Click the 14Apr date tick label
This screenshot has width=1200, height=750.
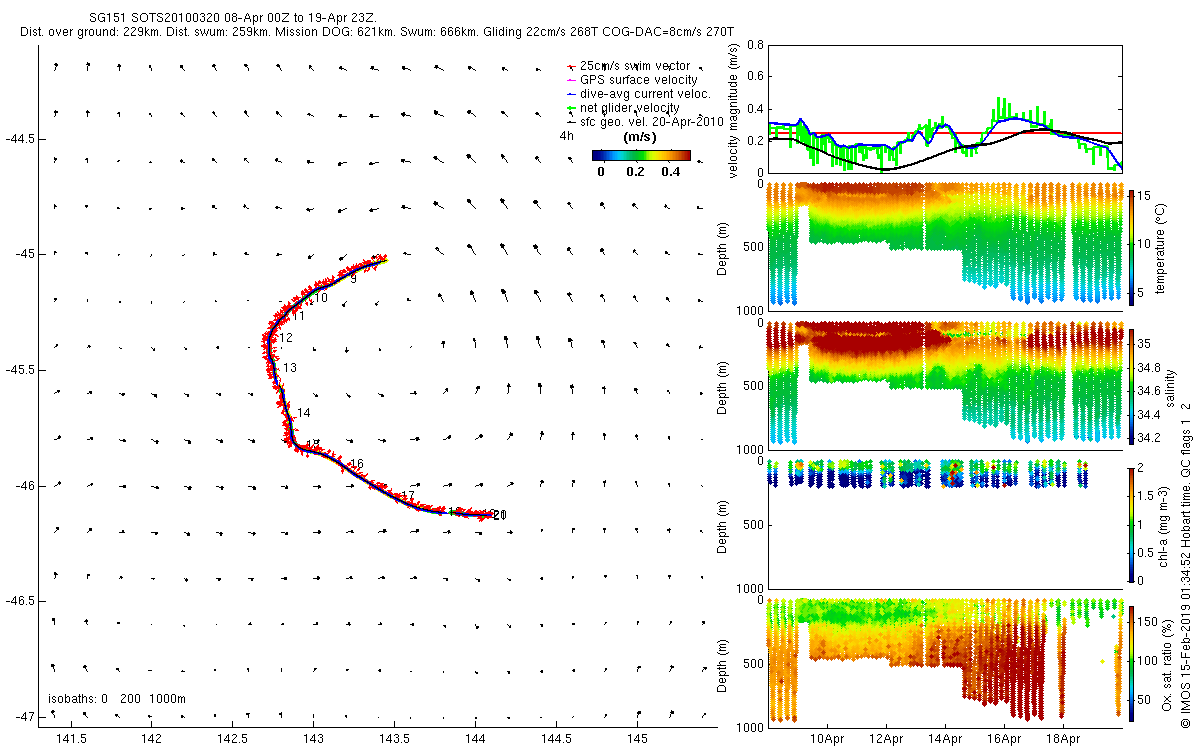(946, 739)
